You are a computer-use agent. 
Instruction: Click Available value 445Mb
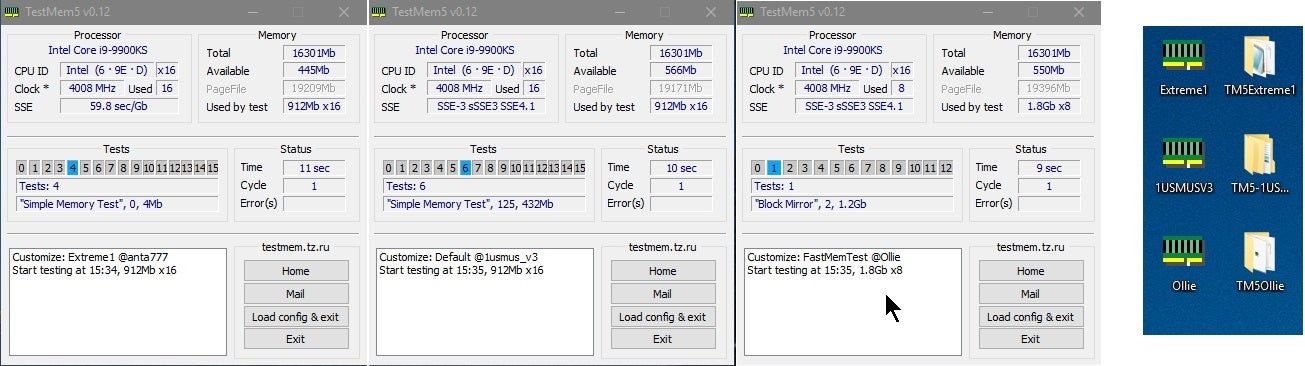pyautogui.click(x=313, y=71)
